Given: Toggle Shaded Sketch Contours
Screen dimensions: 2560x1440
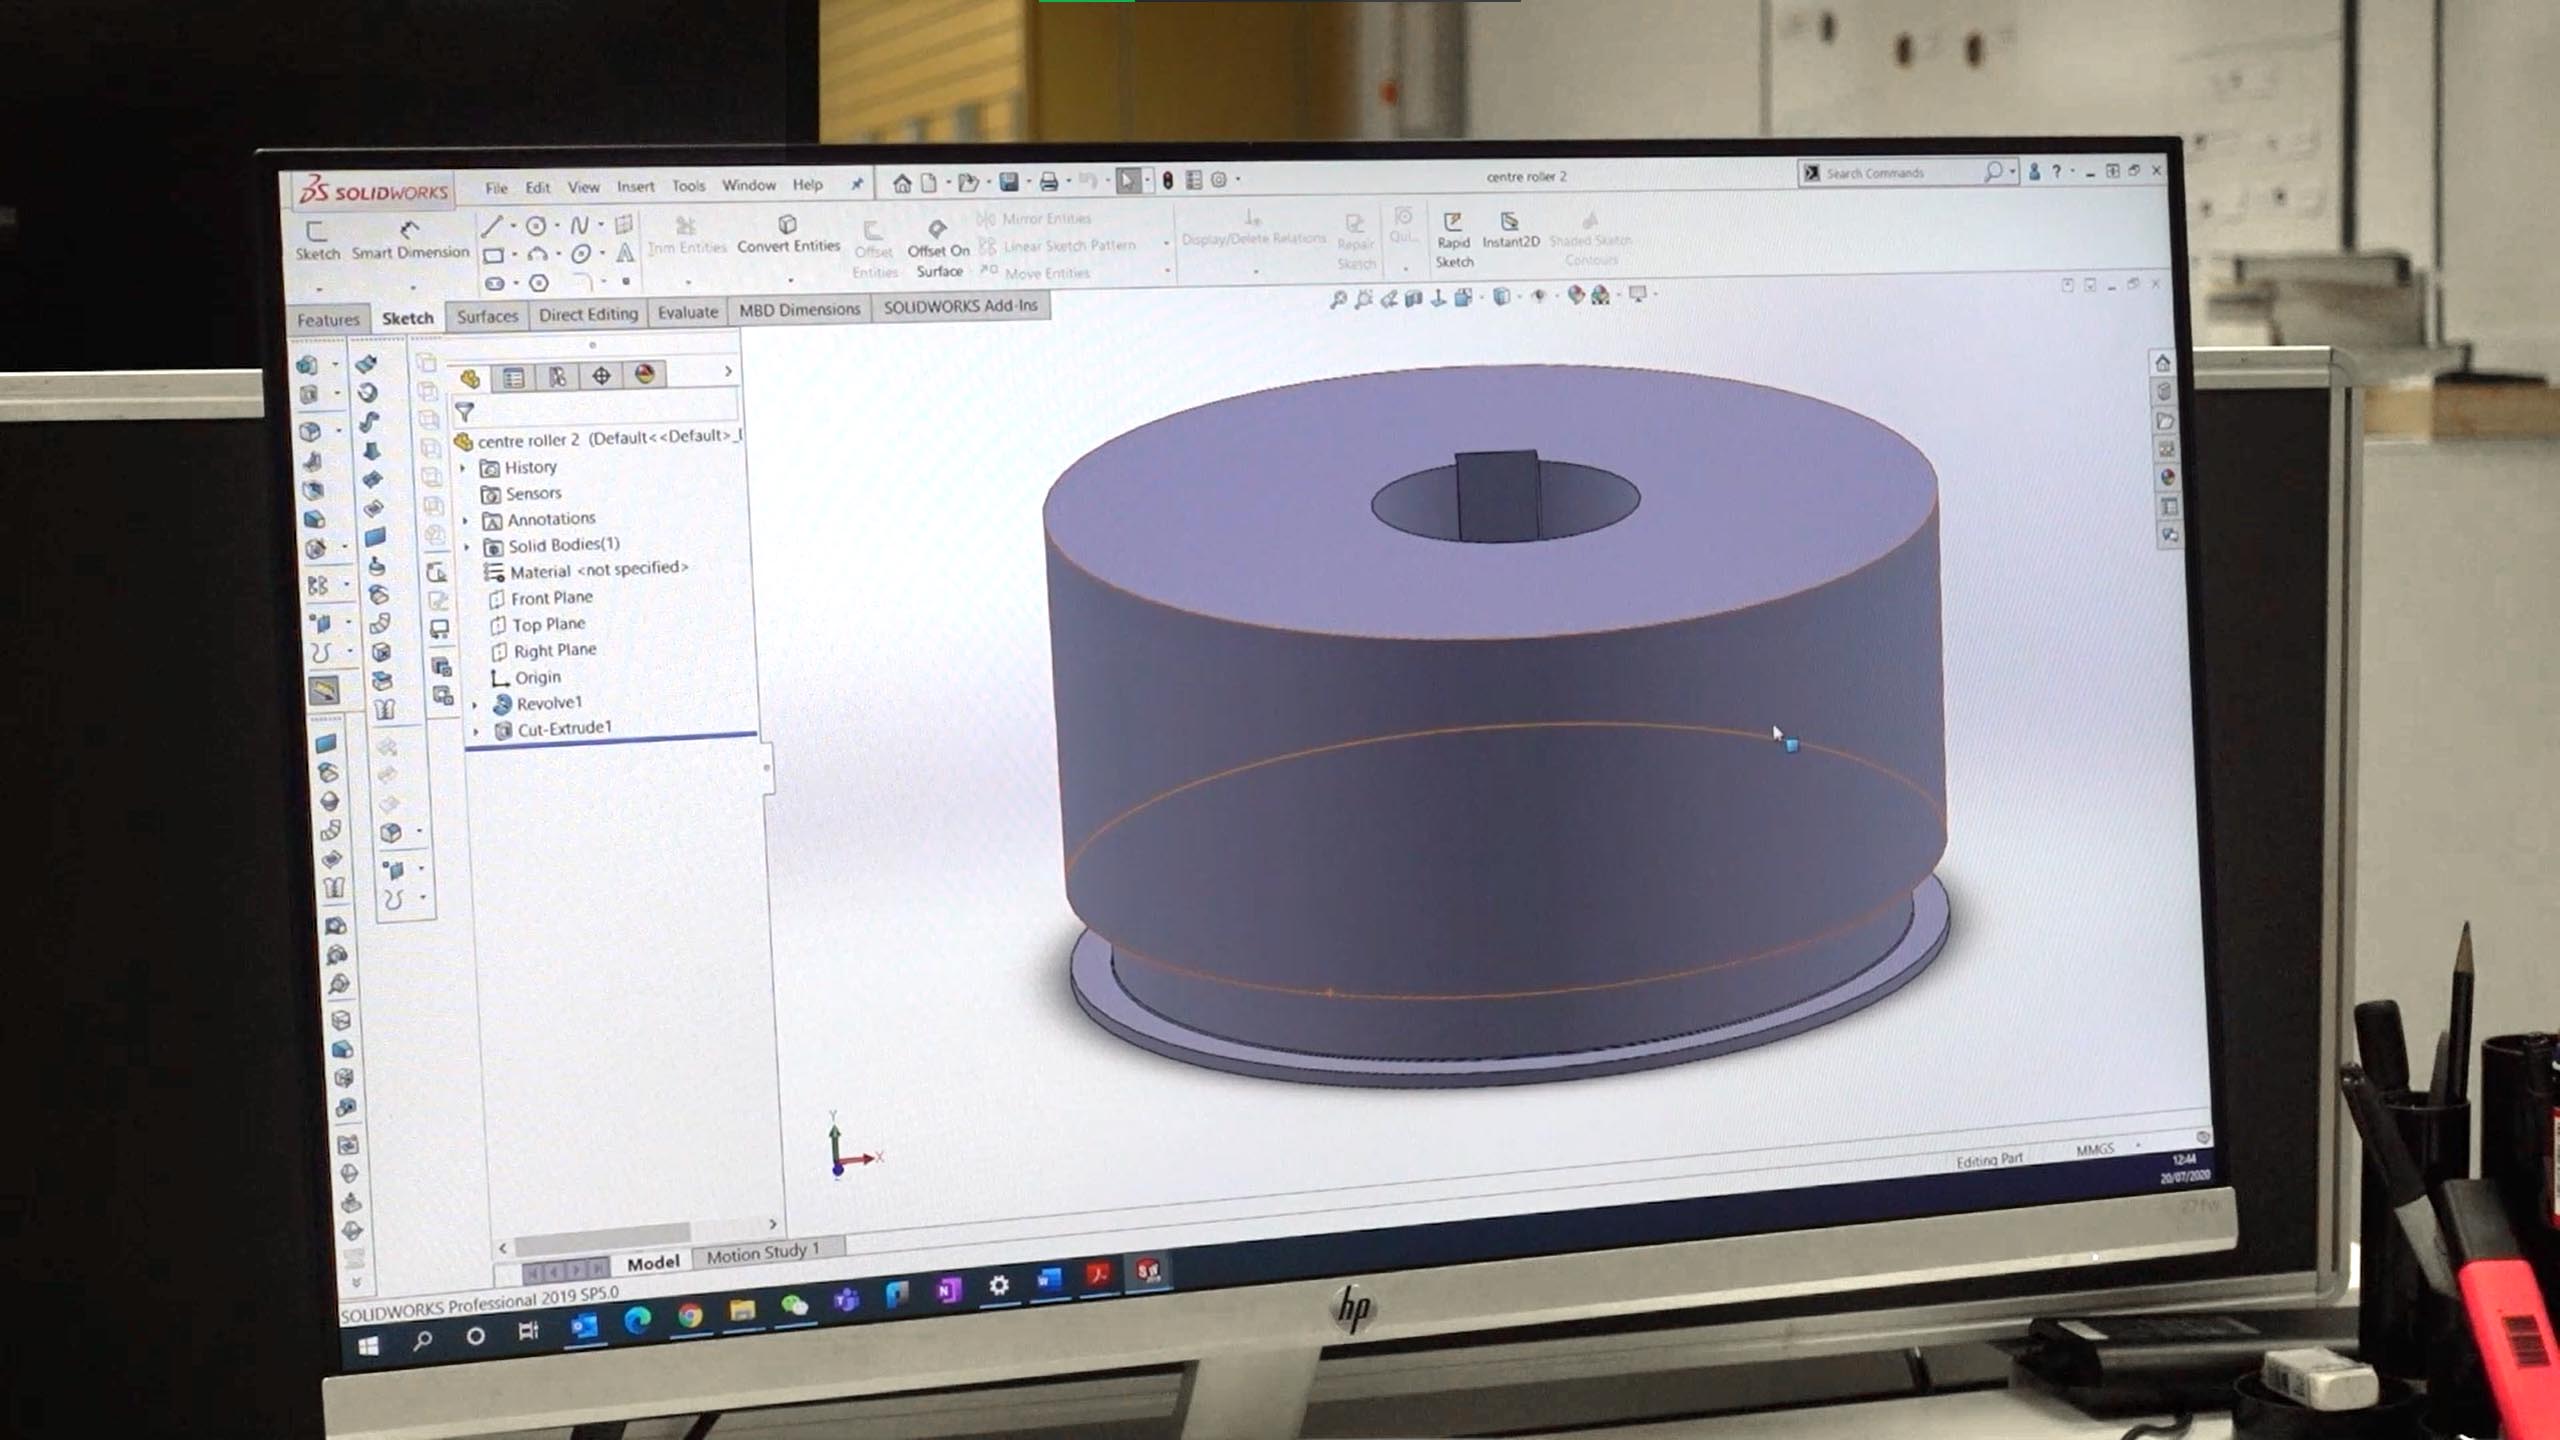Looking at the screenshot, I should 1590,238.
